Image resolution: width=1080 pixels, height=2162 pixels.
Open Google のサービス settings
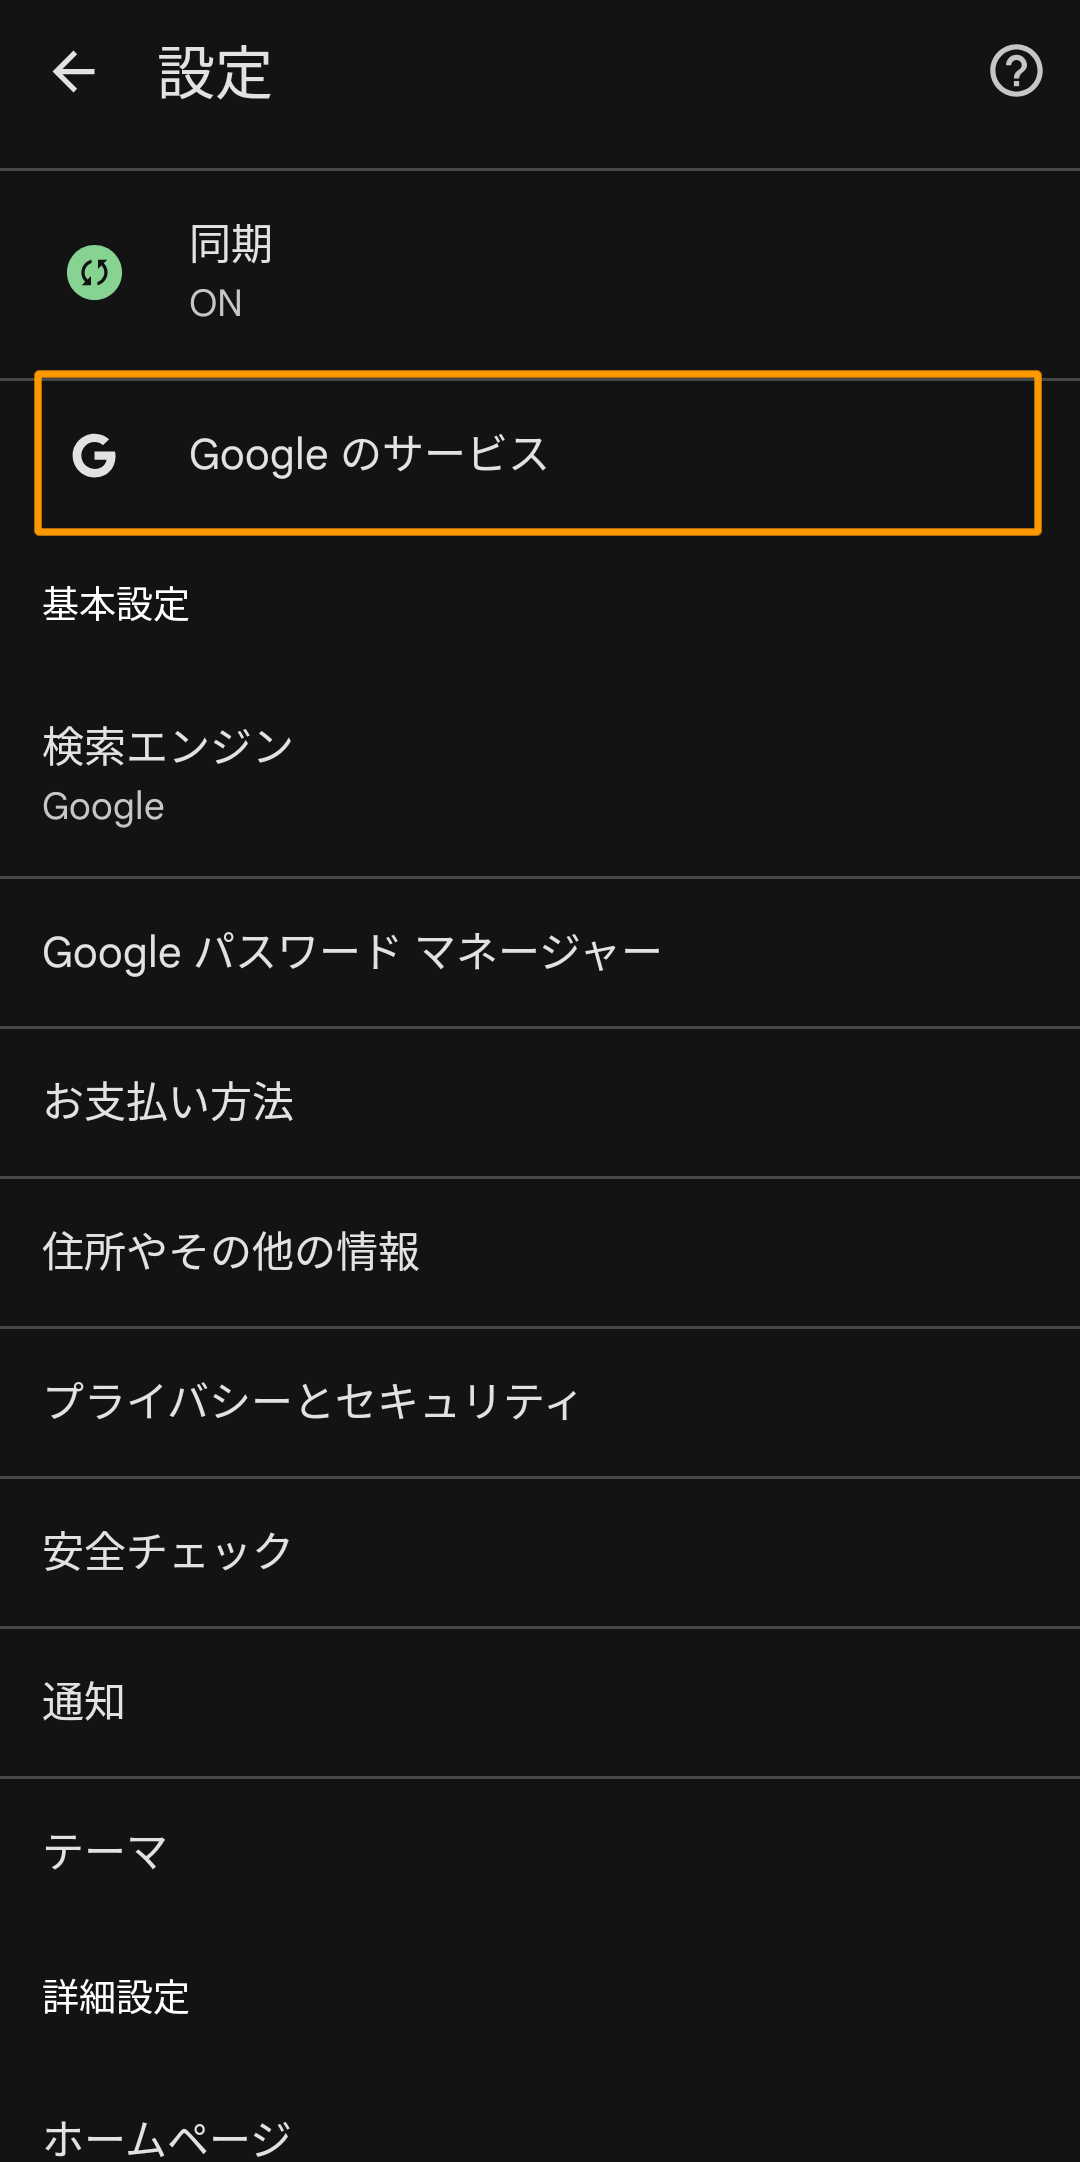click(538, 453)
